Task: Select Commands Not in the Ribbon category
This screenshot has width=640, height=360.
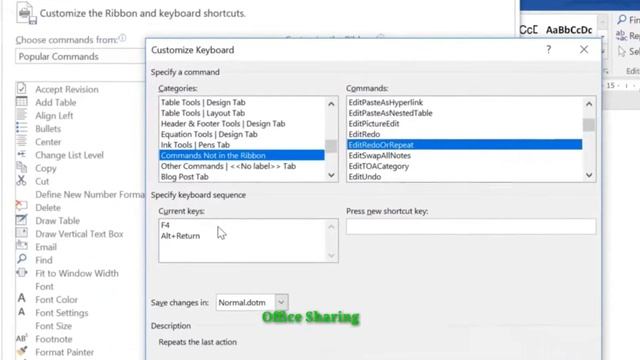Action: tap(242, 156)
